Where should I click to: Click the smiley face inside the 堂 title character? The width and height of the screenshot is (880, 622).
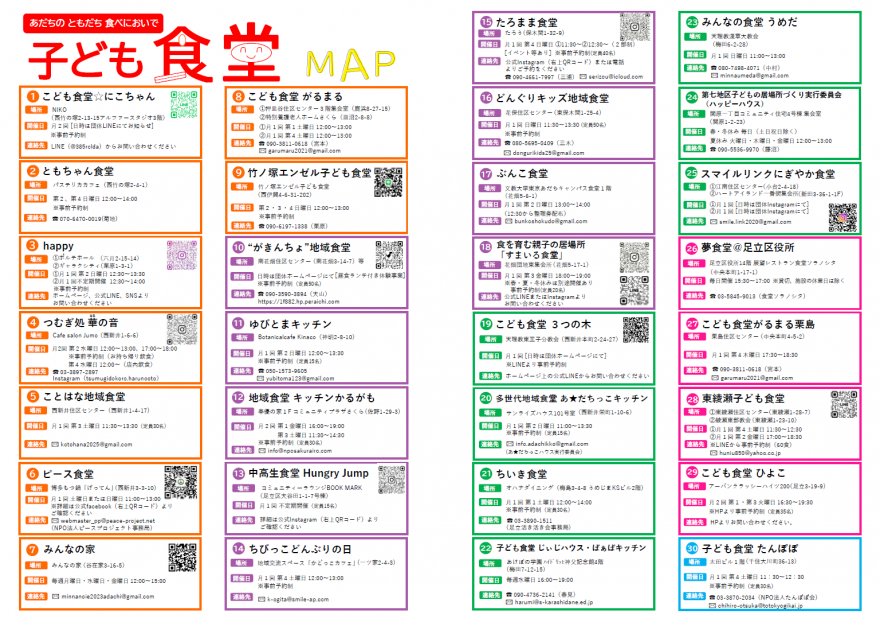click(251, 54)
